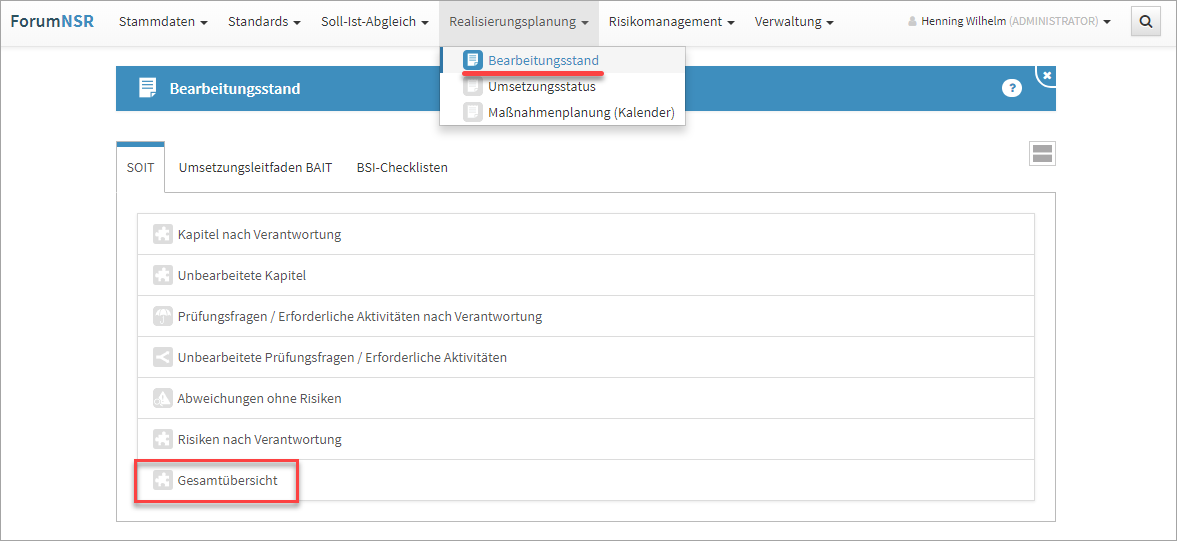Image resolution: width=1177 pixels, height=541 pixels.
Task: Click the icon beside Abweichungen ohne Risiken
Action: point(162,398)
